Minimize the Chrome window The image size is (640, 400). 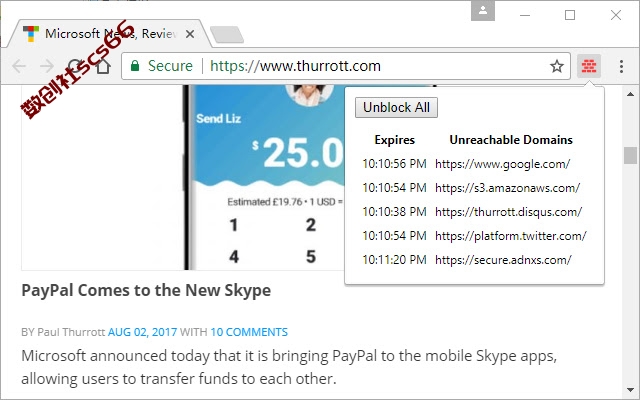pos(525,16)
